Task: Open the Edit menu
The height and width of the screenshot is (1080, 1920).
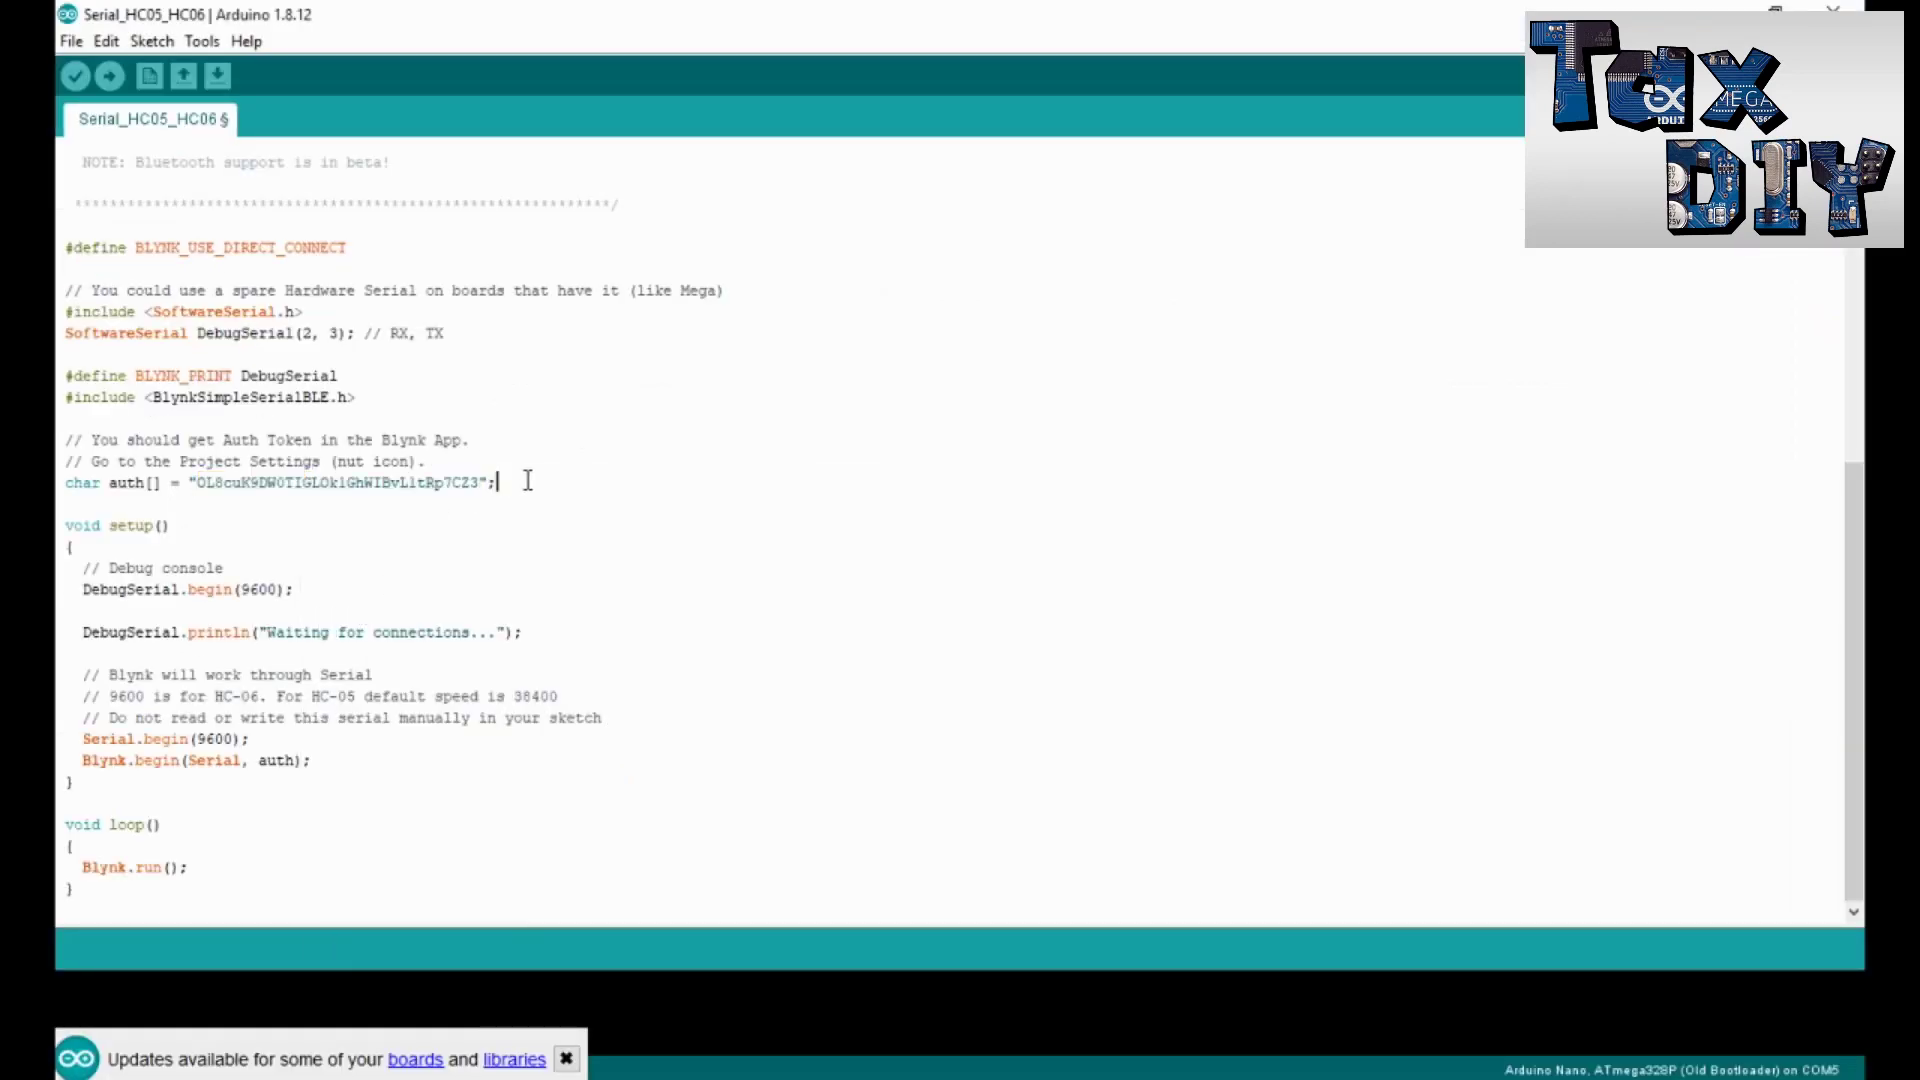Action: tap(106, 41)
